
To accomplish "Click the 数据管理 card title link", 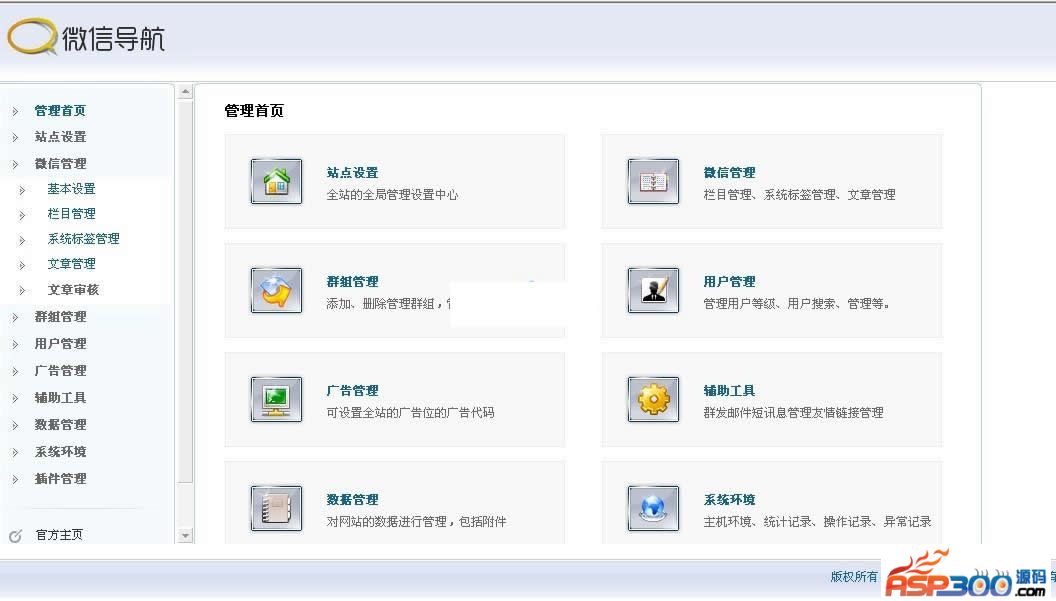I will 352,500.
